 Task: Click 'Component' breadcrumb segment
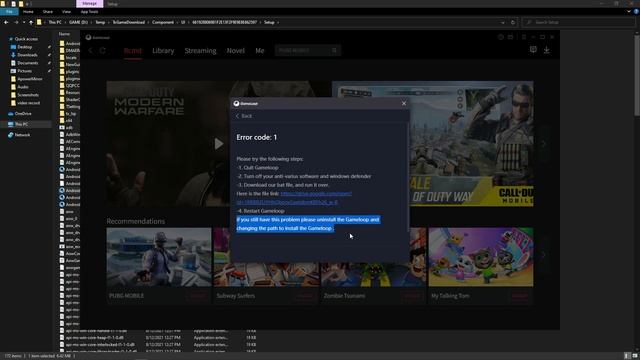163,22
